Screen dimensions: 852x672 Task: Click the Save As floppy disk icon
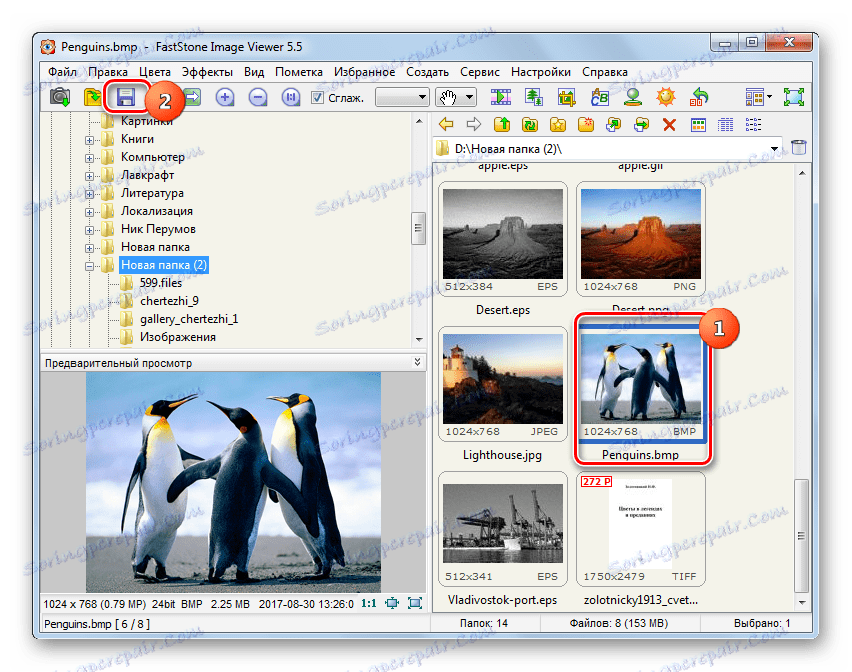(126, 97)
